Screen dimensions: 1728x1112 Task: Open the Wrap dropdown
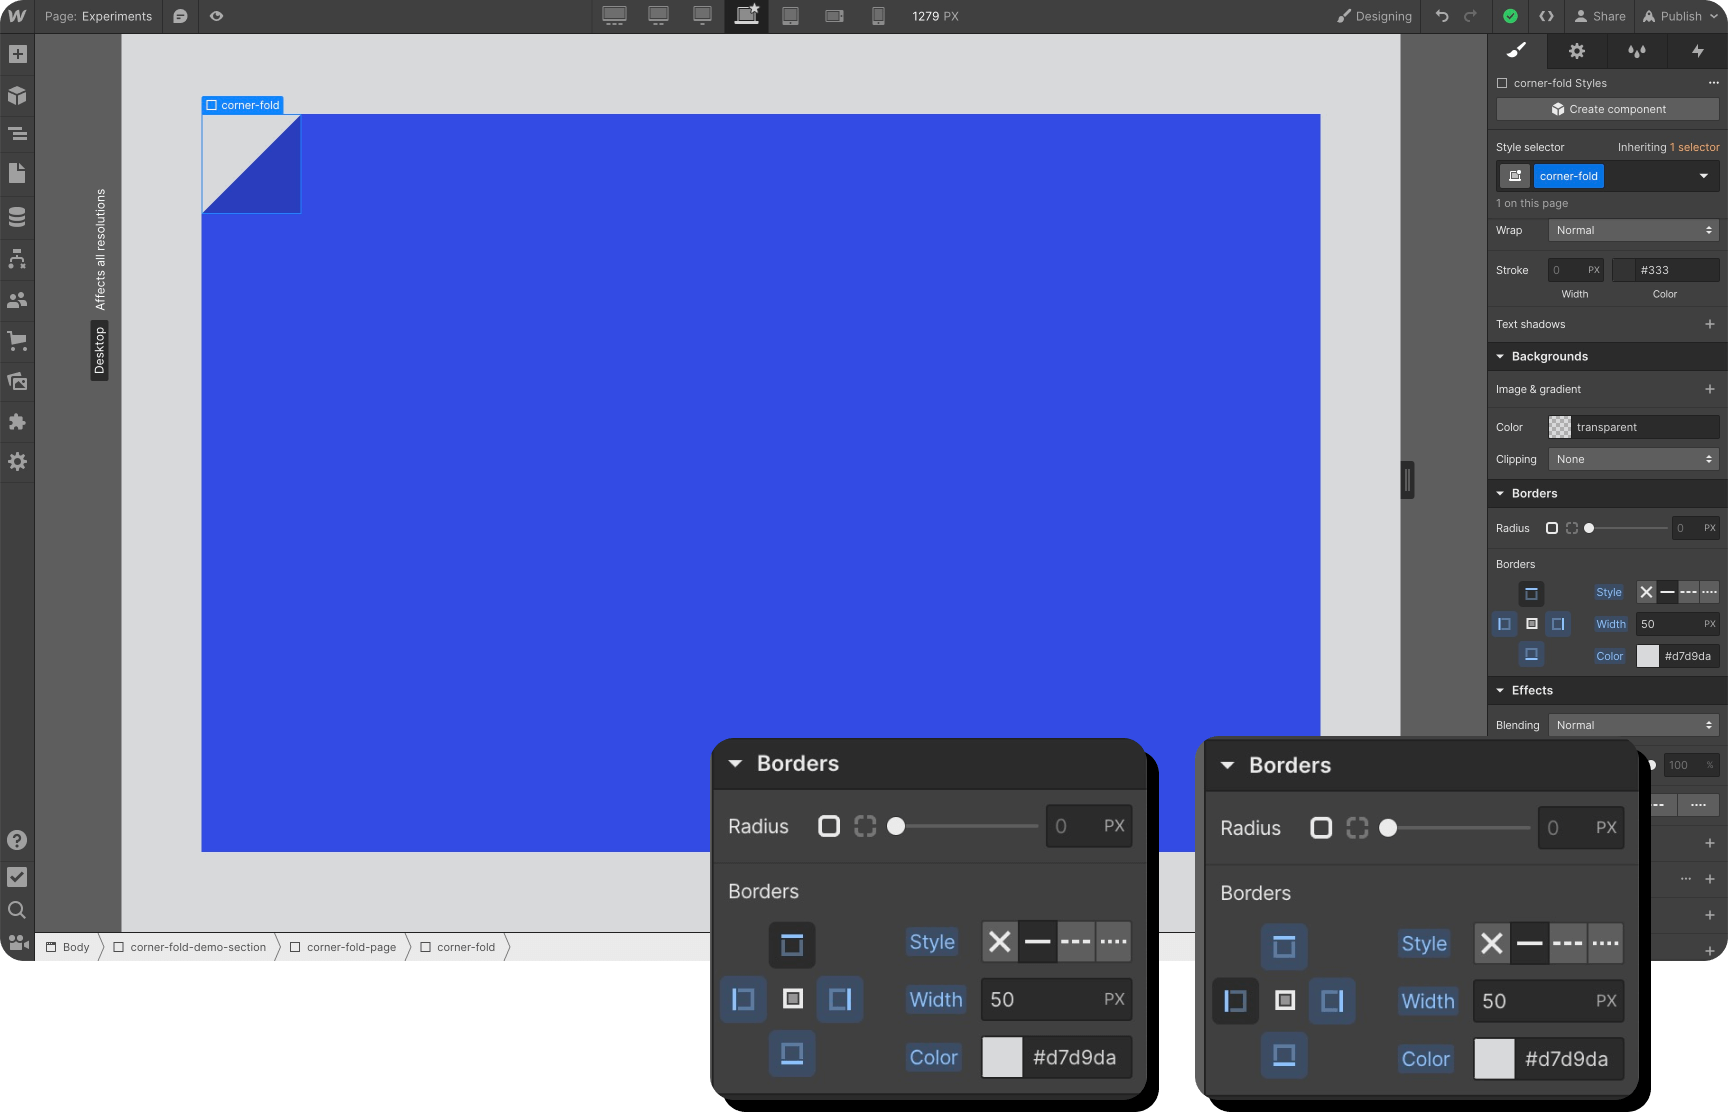tap(1632, 230)
